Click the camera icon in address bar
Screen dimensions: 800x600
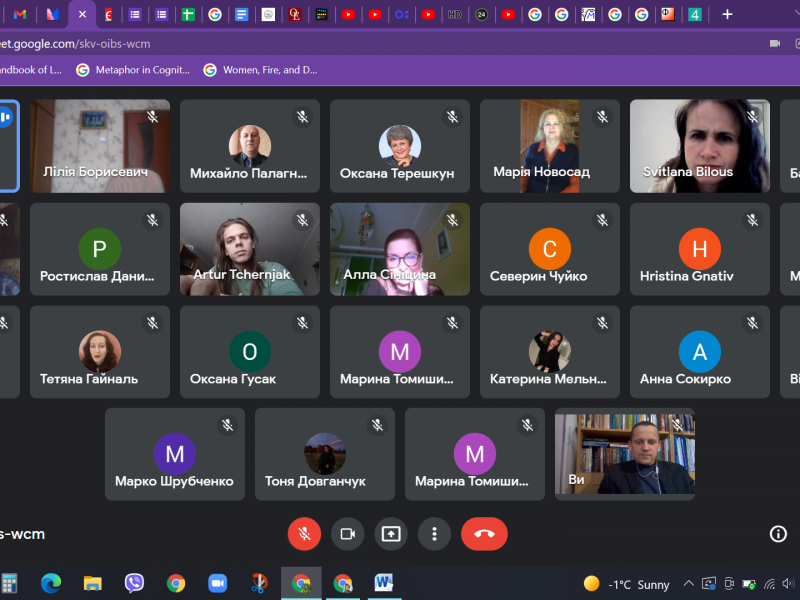774,44
